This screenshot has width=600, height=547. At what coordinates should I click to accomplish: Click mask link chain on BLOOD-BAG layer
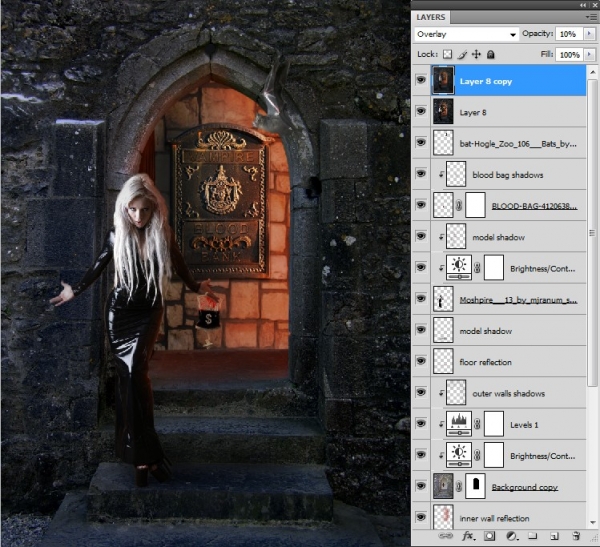(x=459, y=206)
